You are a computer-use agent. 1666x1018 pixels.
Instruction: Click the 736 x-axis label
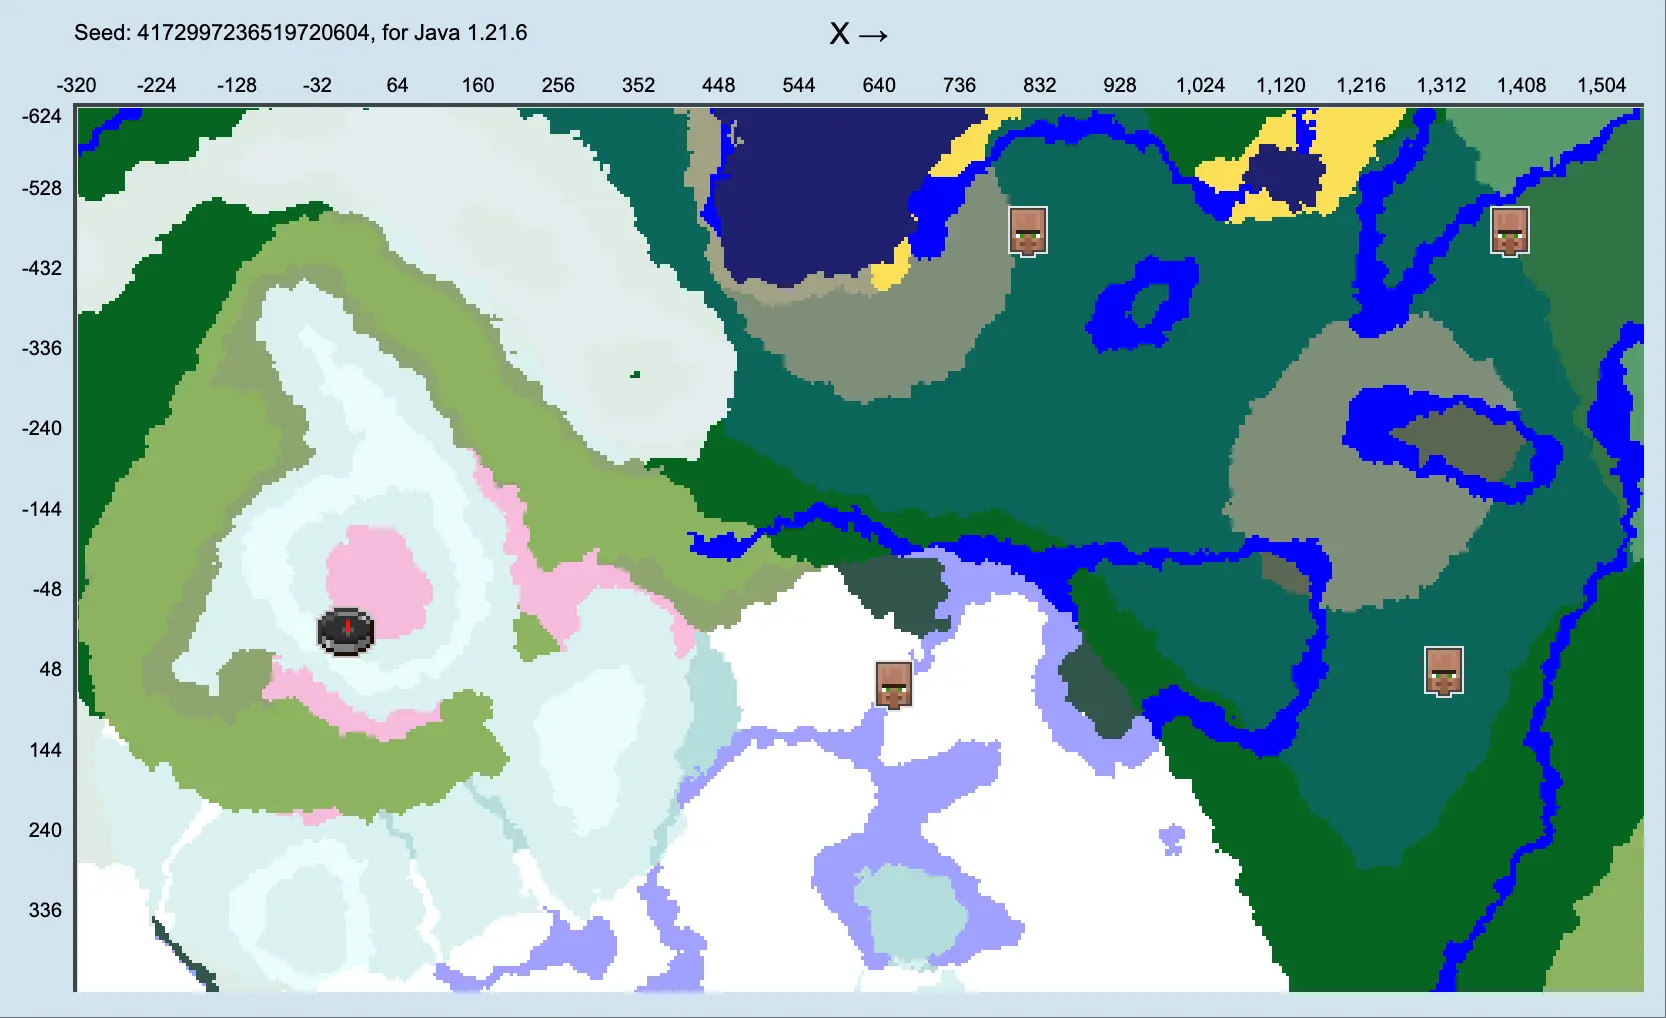click(959, 85)
